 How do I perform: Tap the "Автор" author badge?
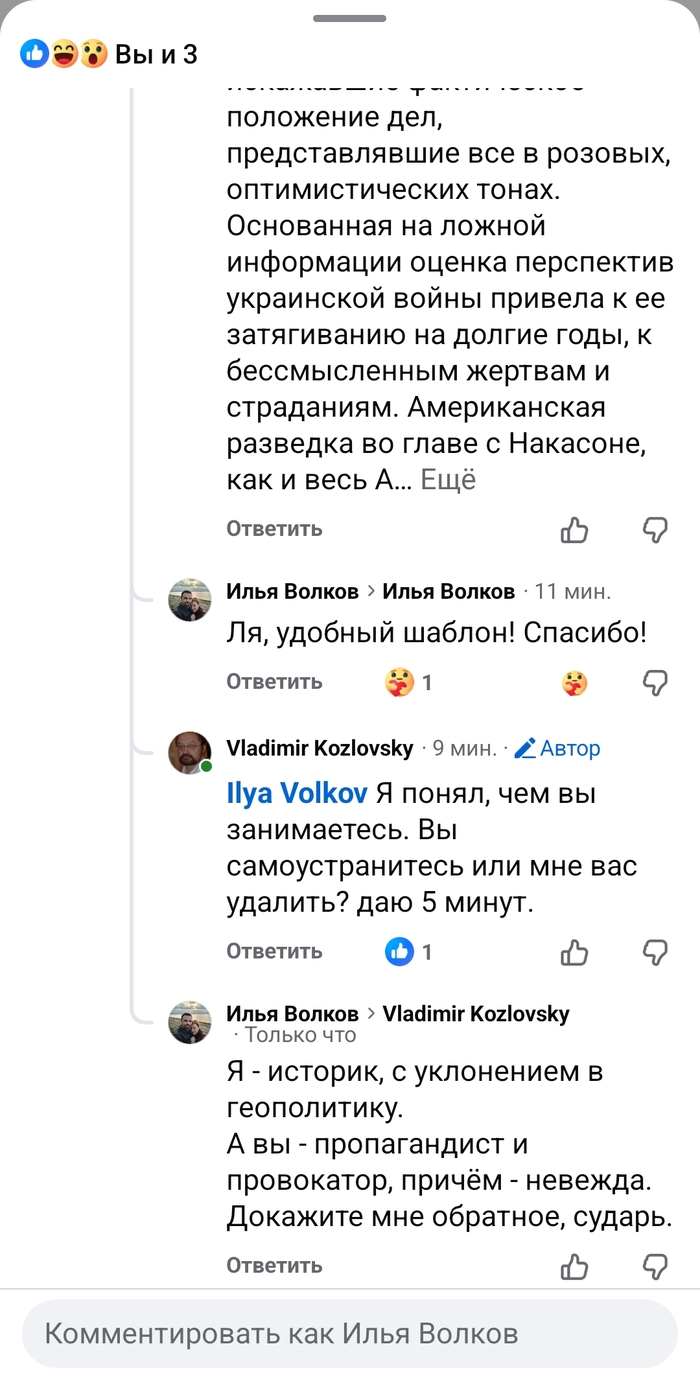(x=558, y=748)
